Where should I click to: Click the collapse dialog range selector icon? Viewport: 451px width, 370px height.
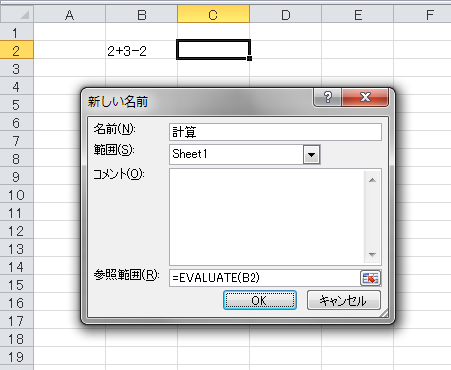(x=370, y=278)
